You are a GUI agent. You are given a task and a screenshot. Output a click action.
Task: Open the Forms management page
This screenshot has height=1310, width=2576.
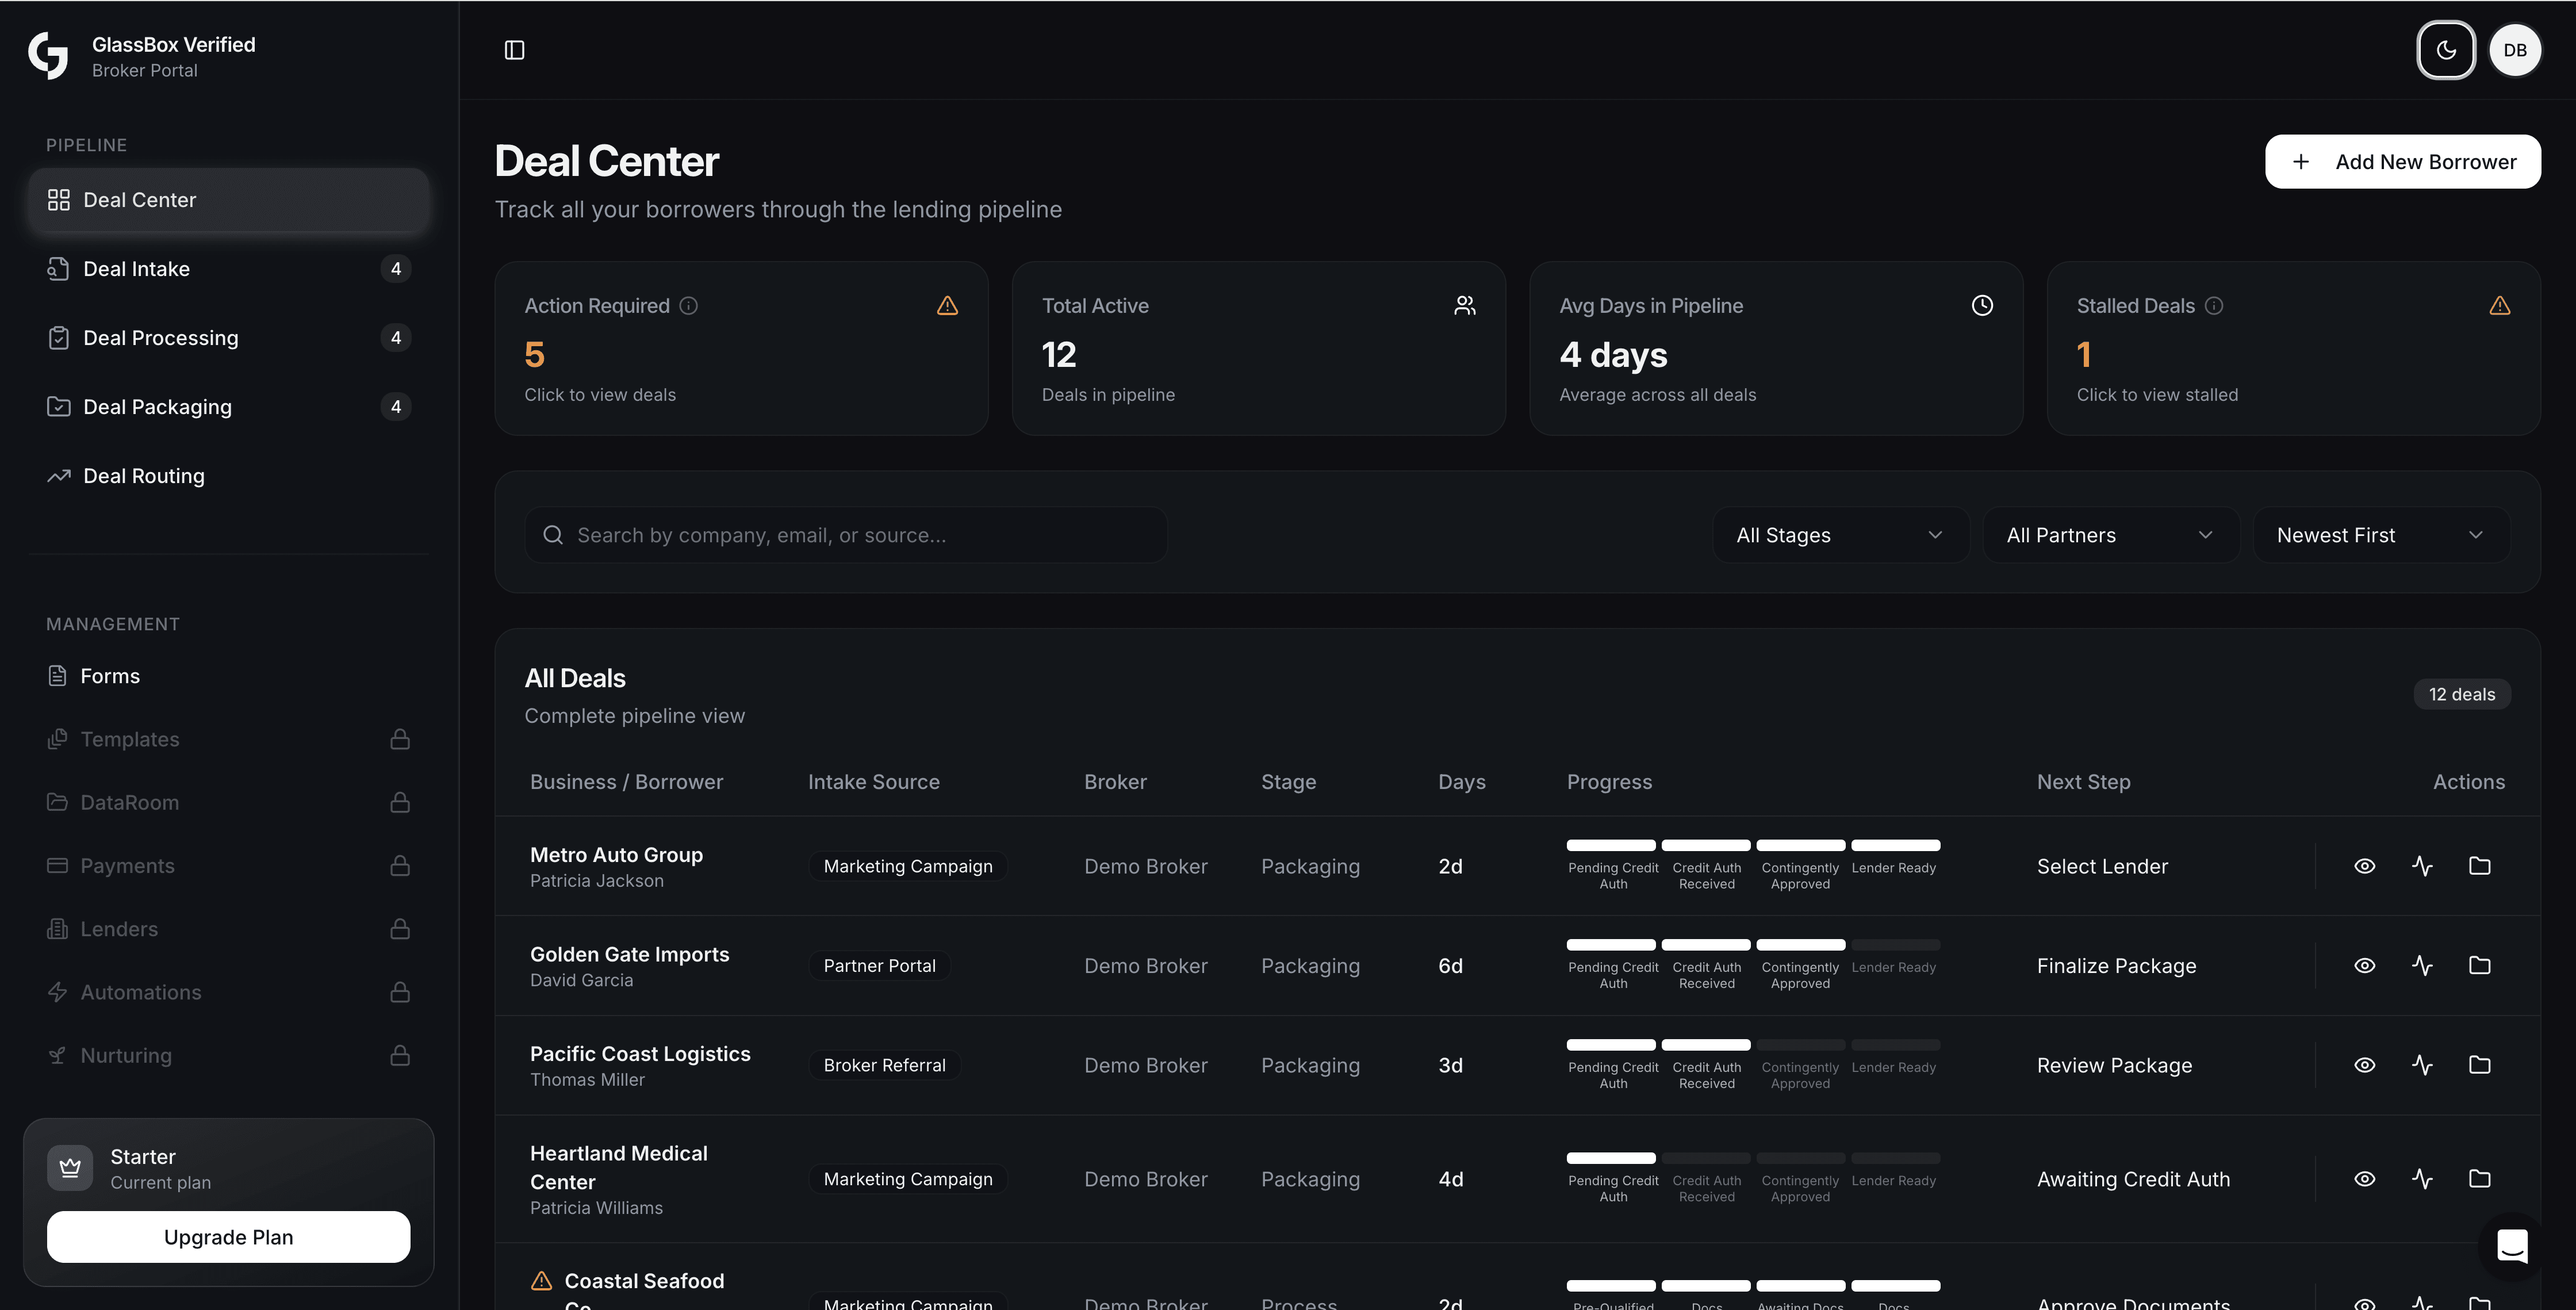228,675
